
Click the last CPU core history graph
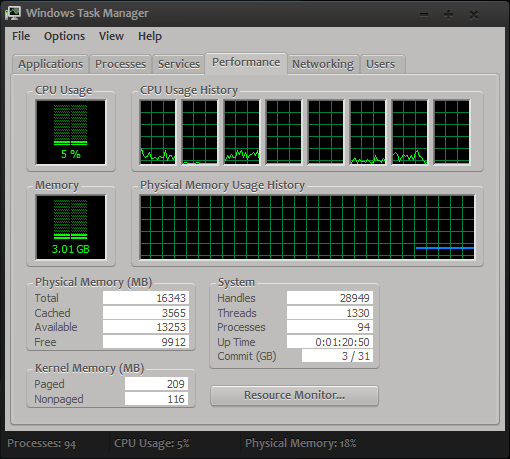pyautogui.click(x=452, y=132)
